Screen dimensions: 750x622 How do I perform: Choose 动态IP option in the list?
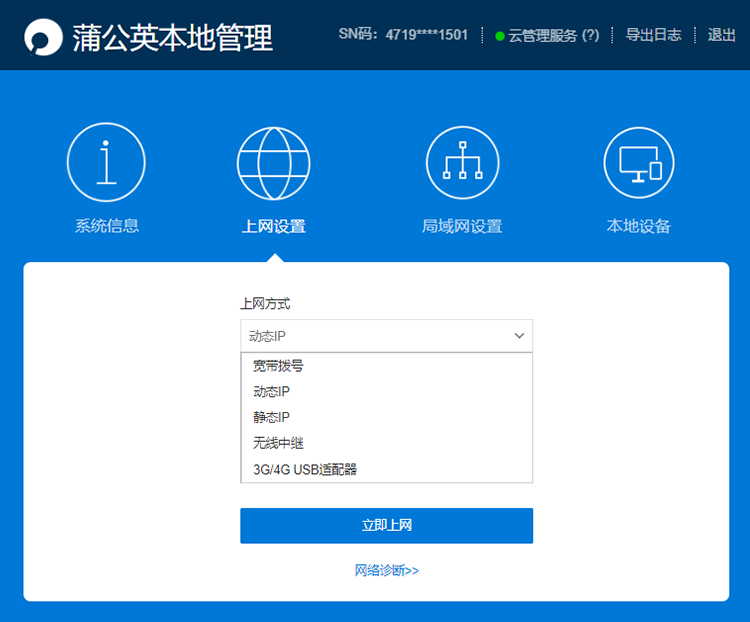[x=386, y=392]
